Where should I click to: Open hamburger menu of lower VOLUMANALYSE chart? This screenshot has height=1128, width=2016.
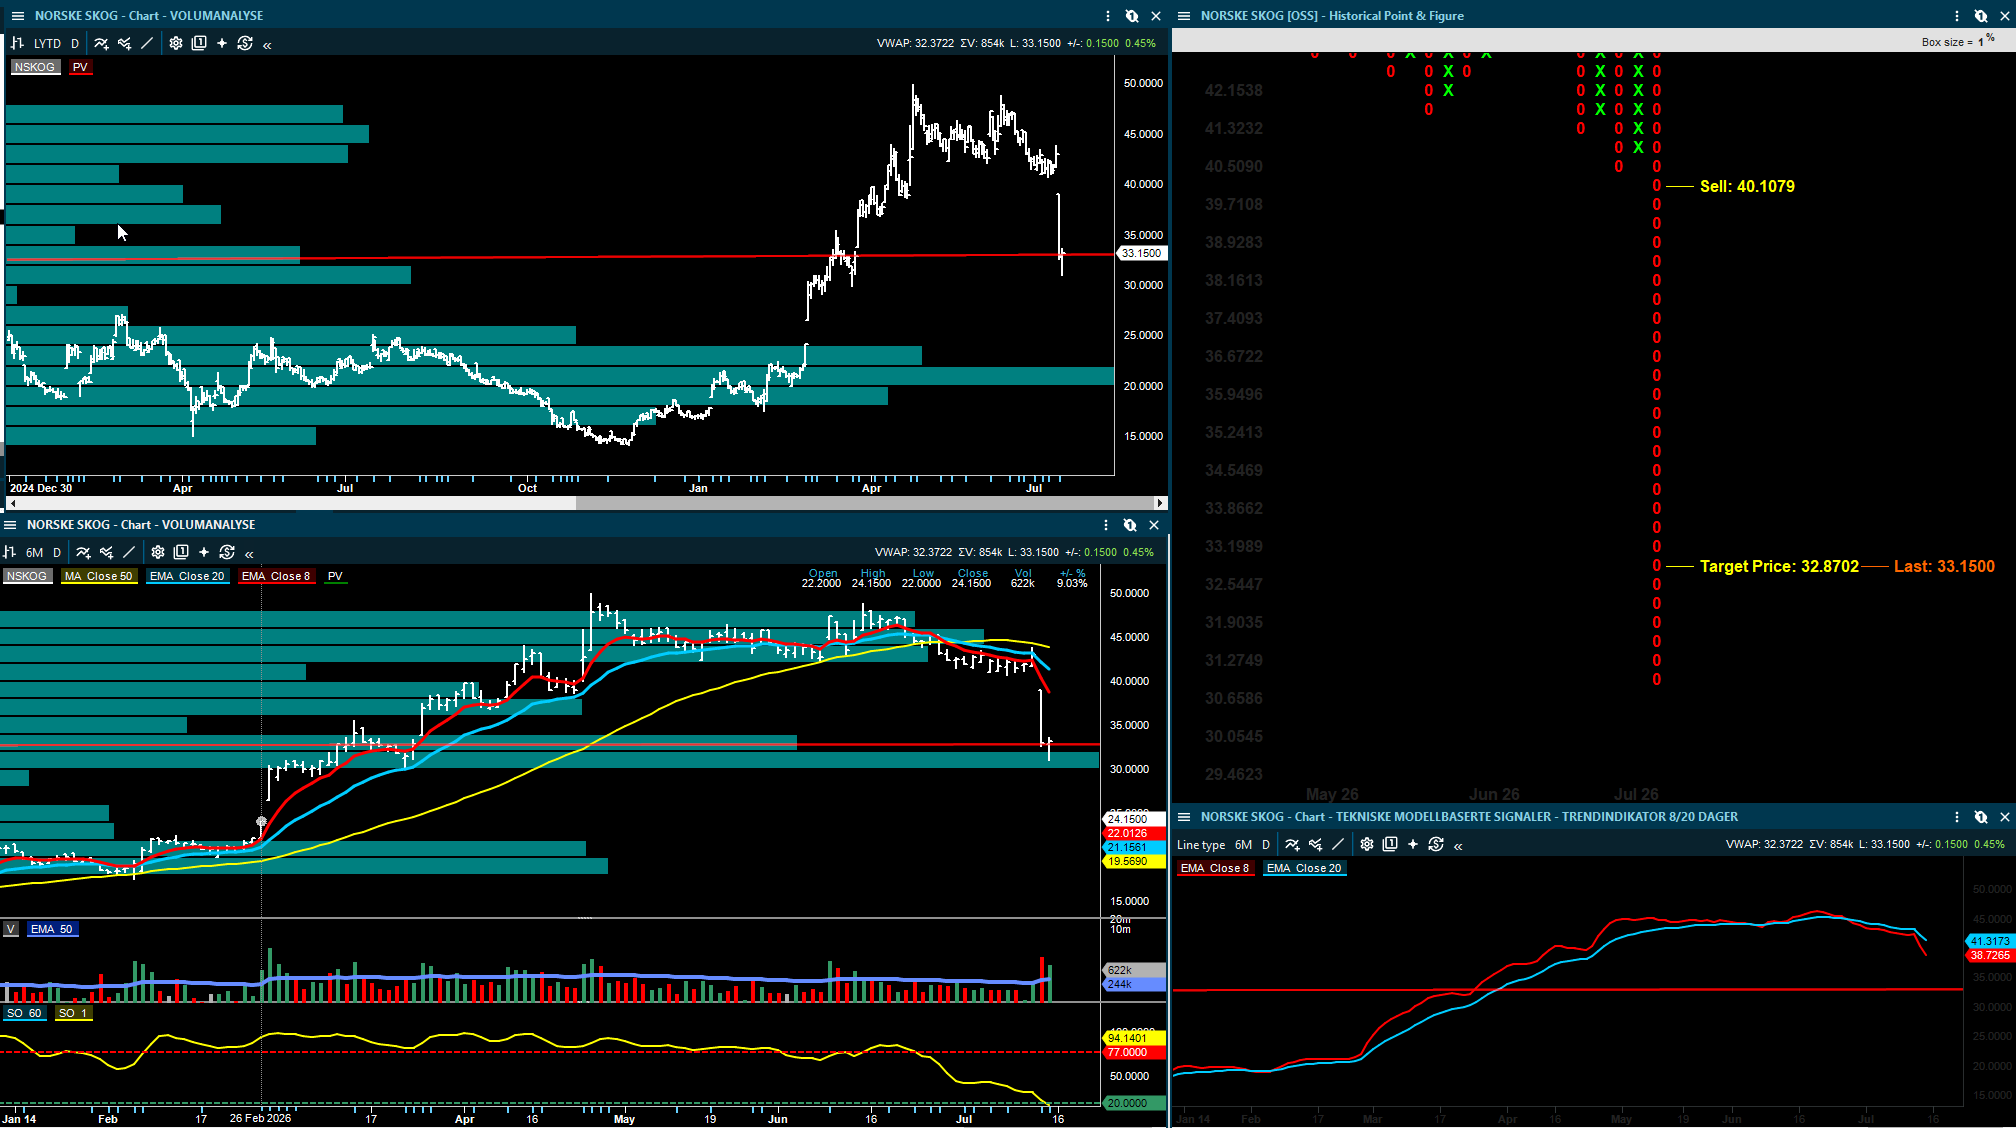10,525
